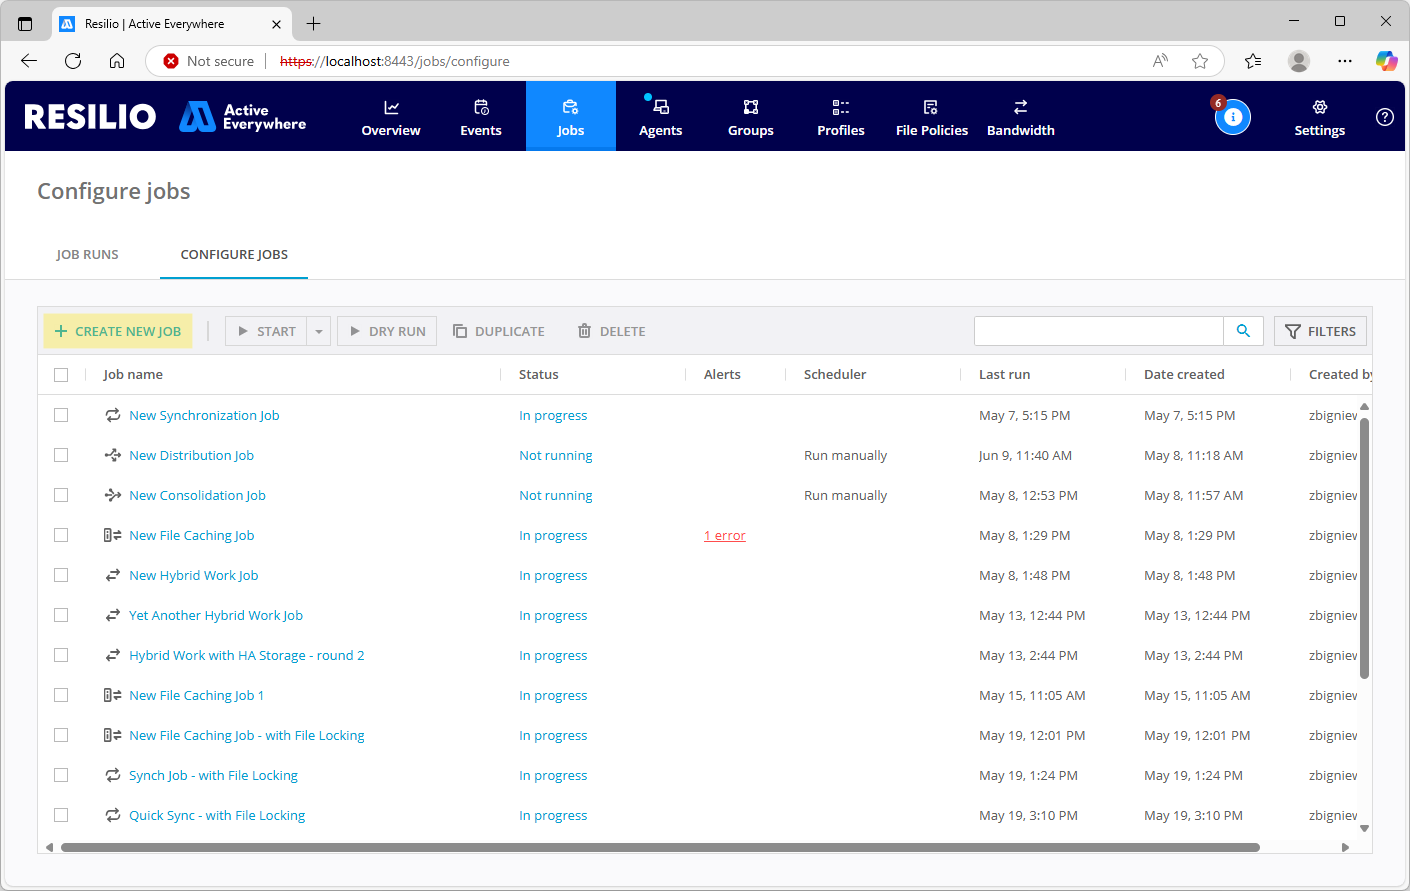Open the Profiles page

coord(840,116)
